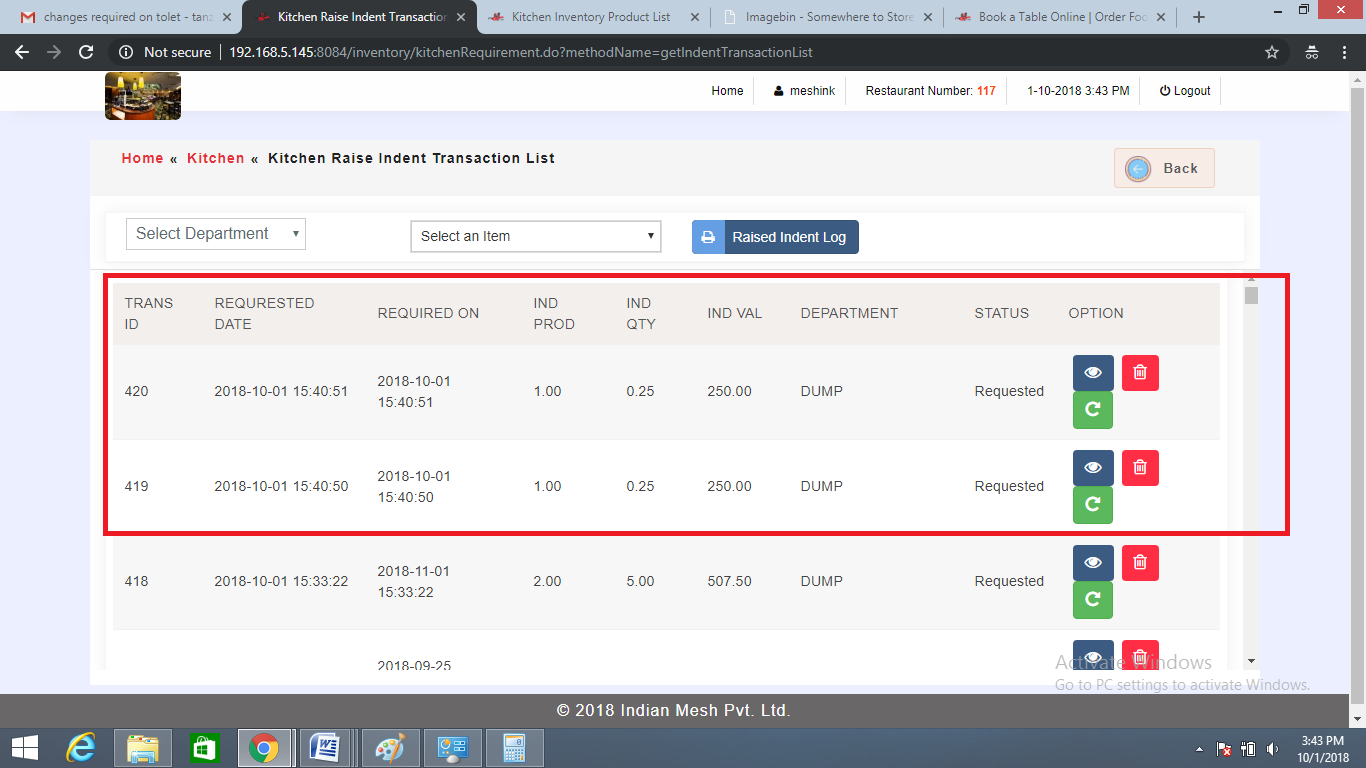
Task: Click network icon in system tray
Action: 1248,749
